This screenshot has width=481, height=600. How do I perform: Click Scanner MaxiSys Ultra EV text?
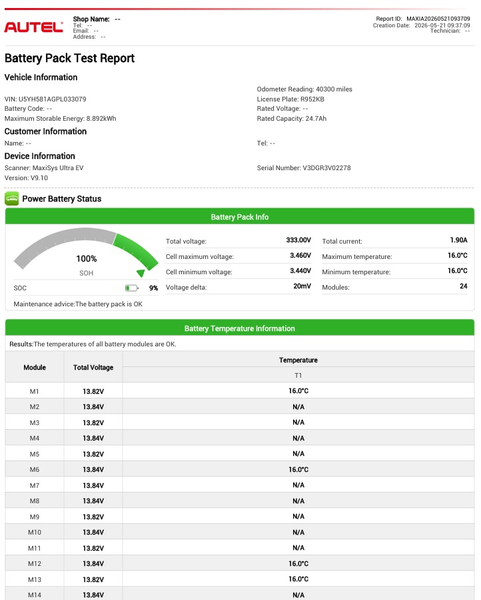[44, 168]
